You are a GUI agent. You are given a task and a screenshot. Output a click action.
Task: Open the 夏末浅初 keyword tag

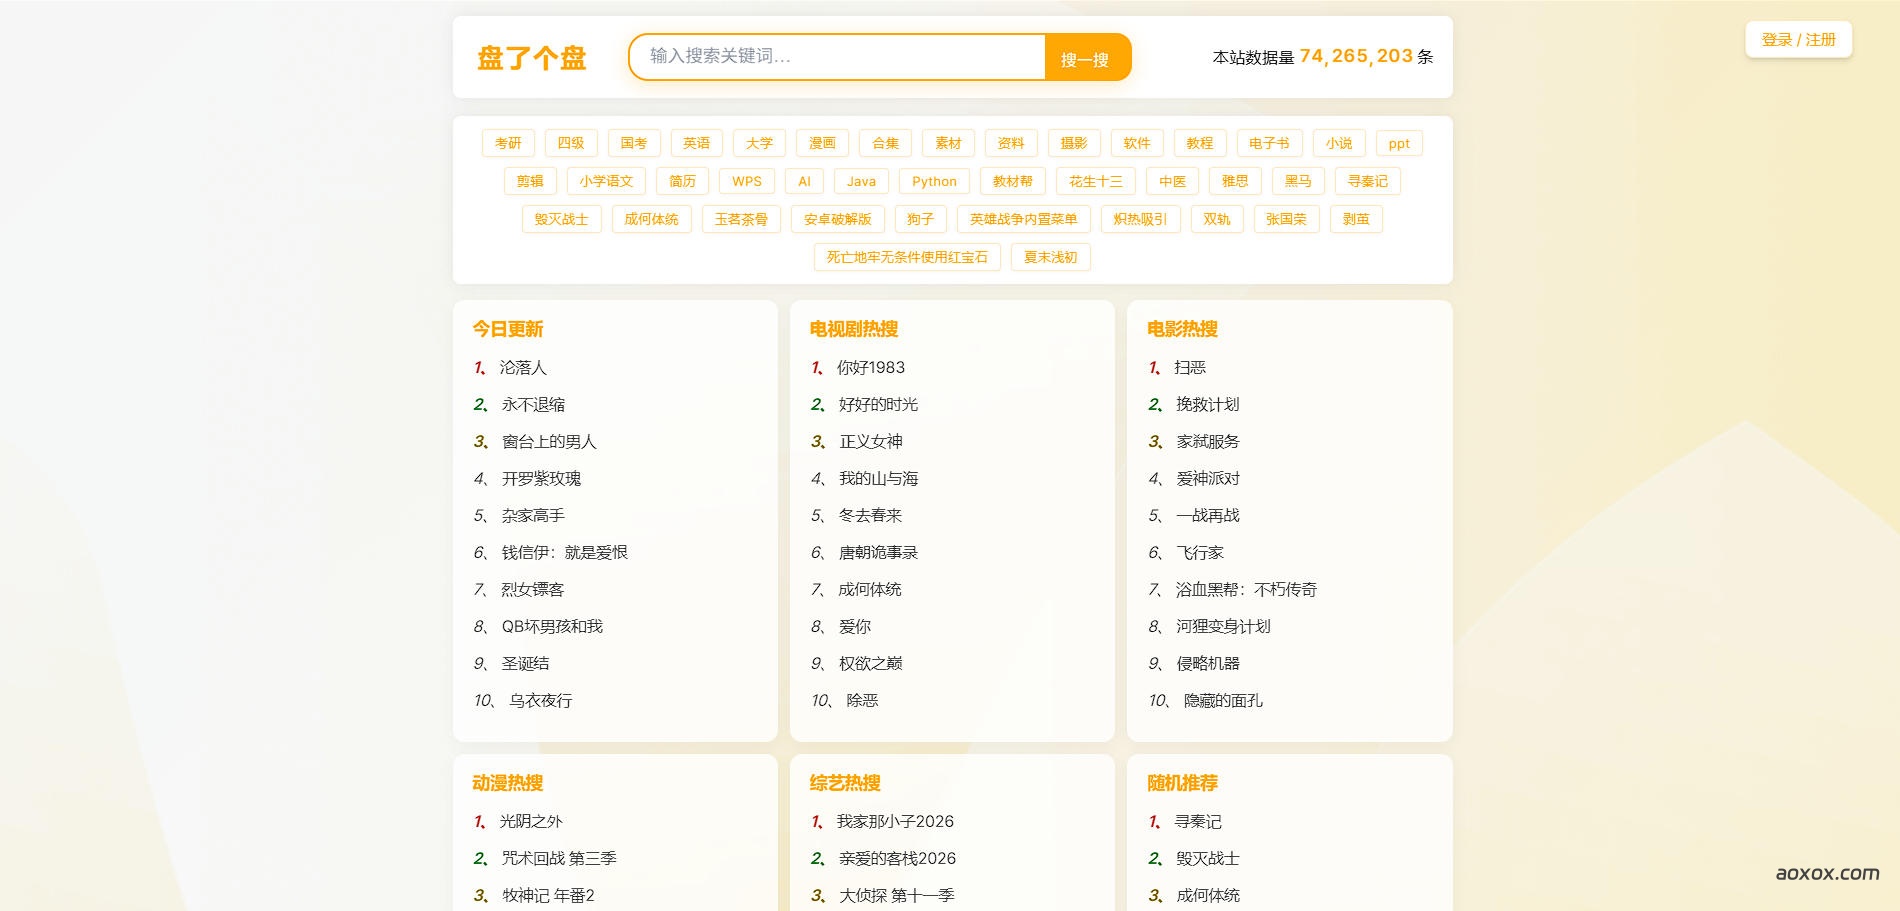pos(1050,257)
